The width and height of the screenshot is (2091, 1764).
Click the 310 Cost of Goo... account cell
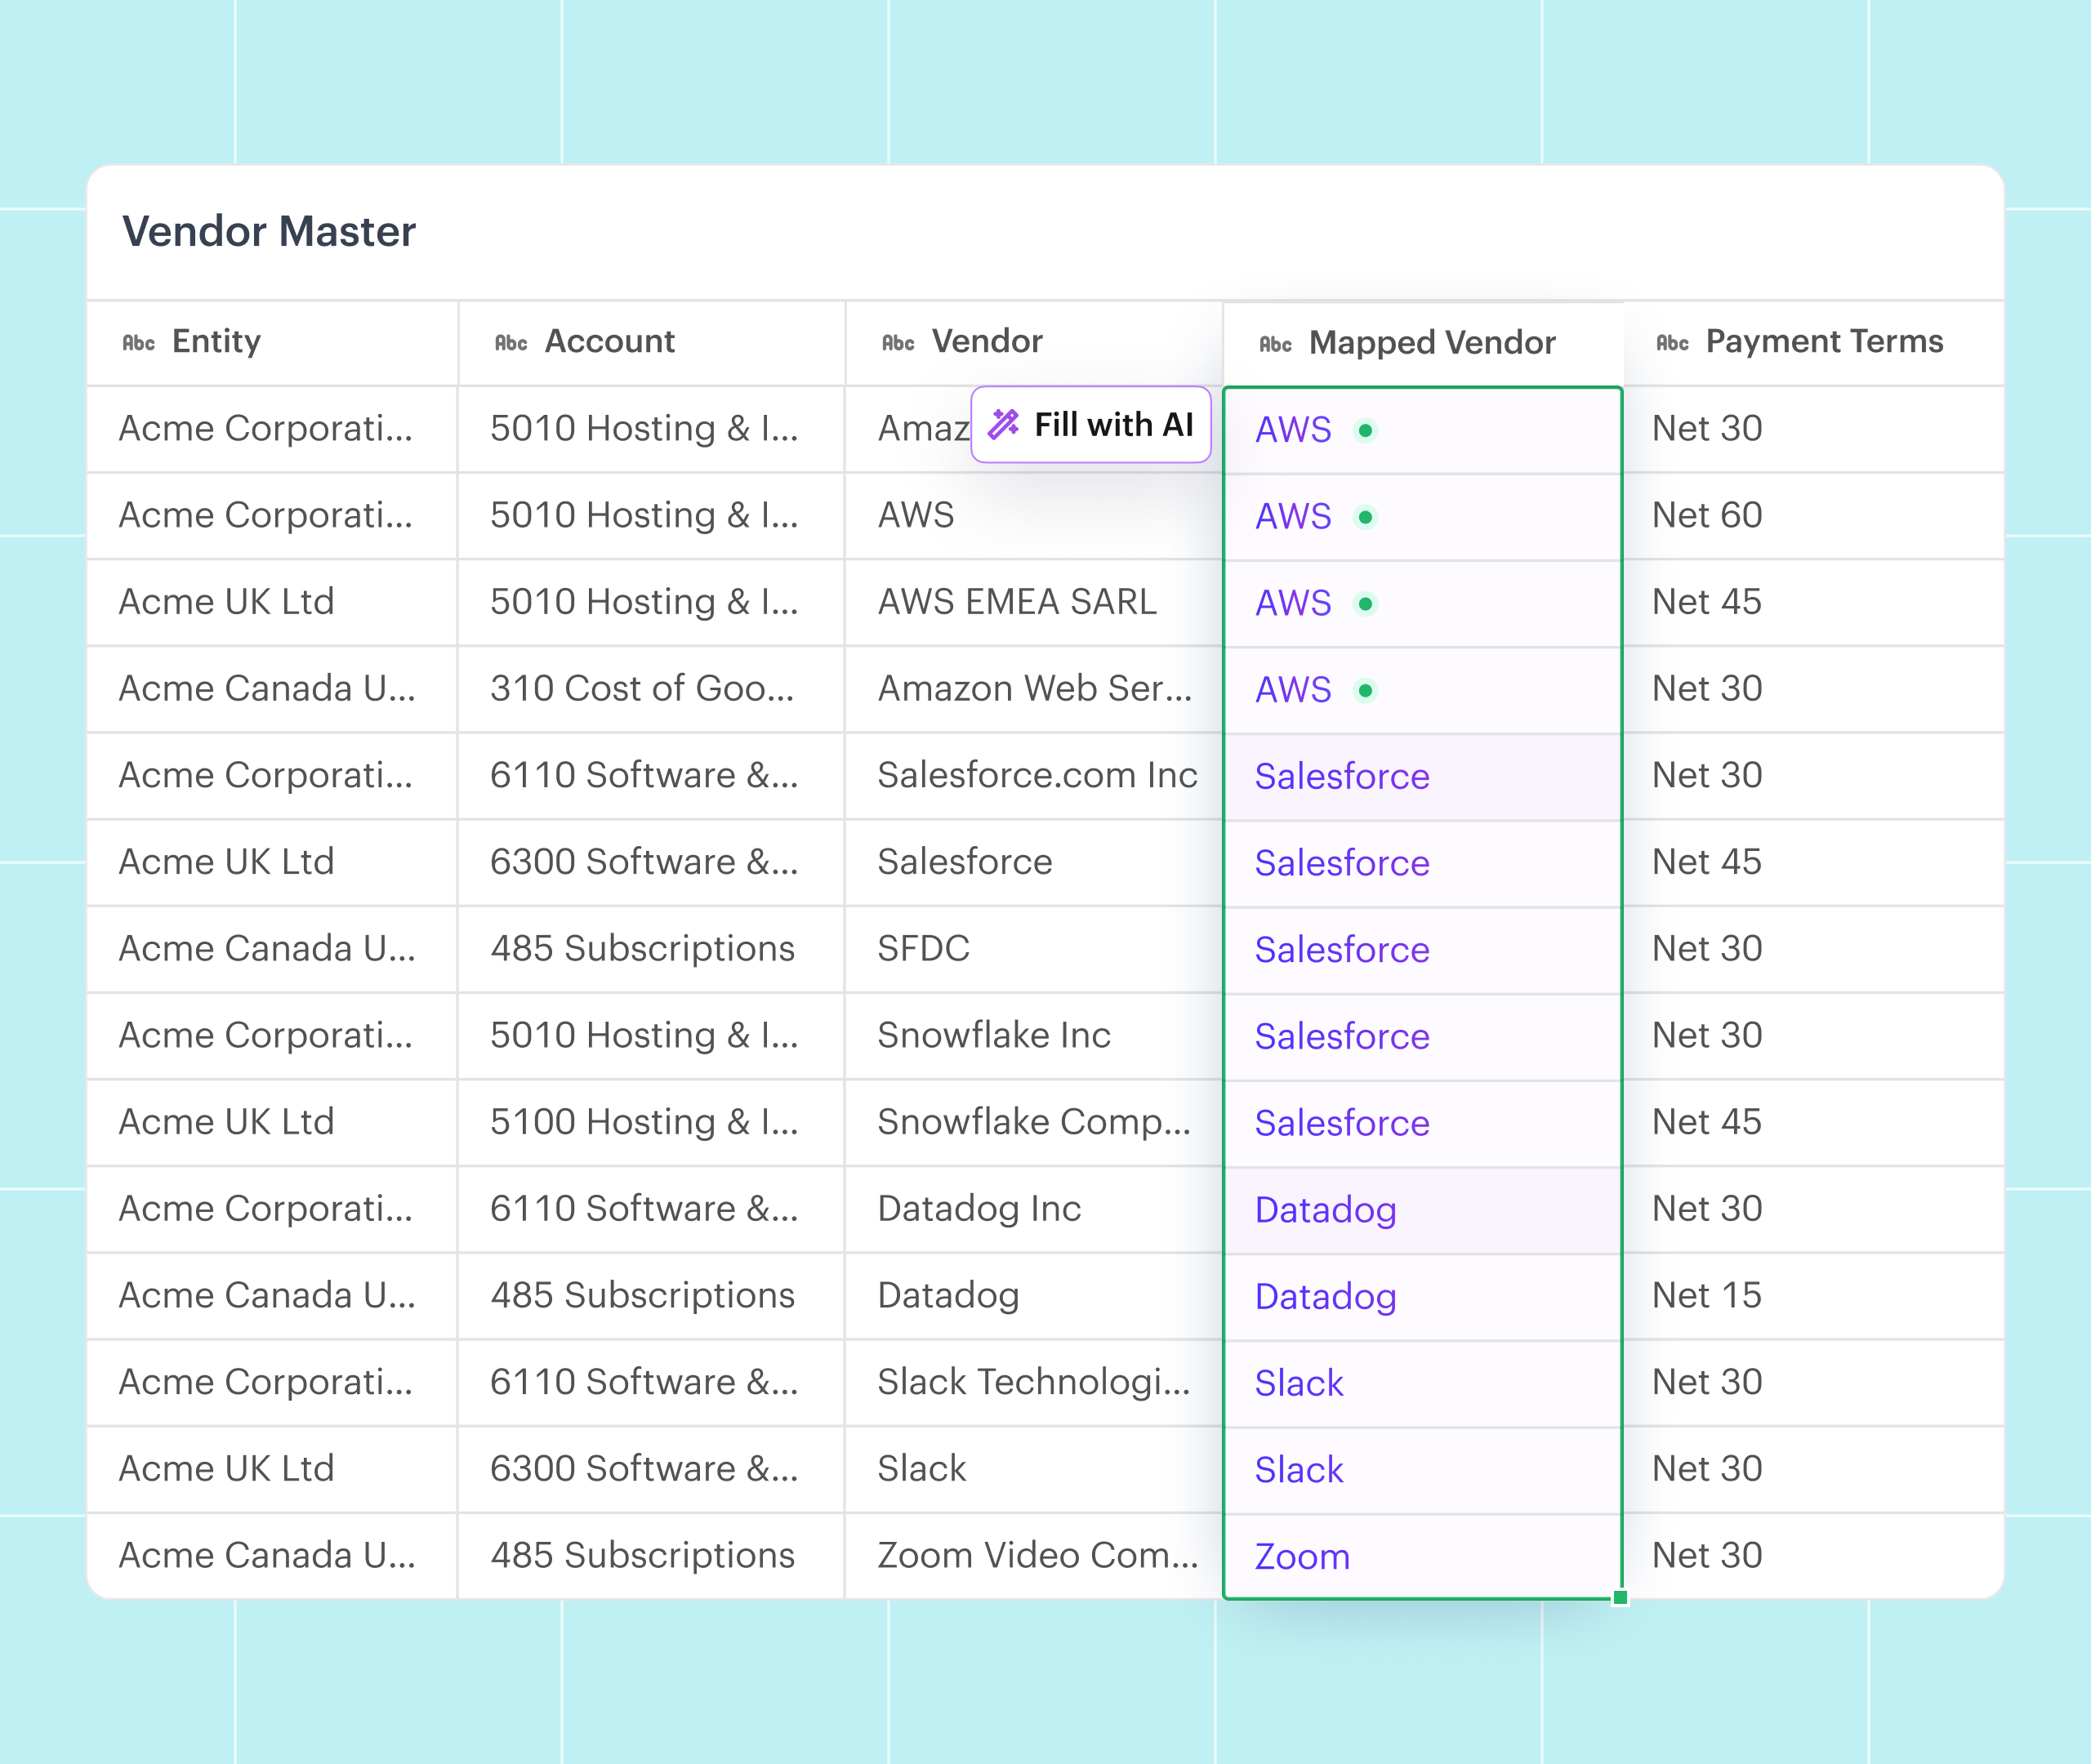click(x=651, y=689)
